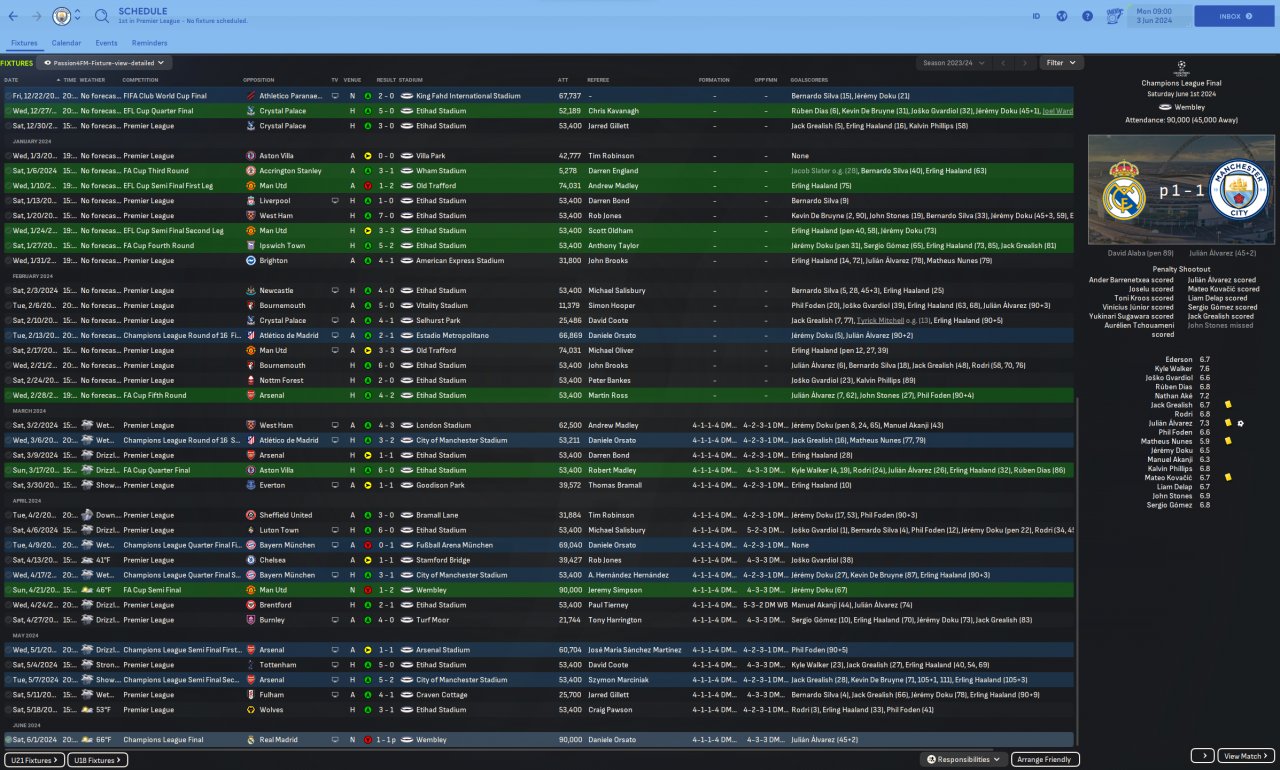Click the Real Madrid badge in the fixture list
This screenshot has width=1280, height=770.
point(250,740)
